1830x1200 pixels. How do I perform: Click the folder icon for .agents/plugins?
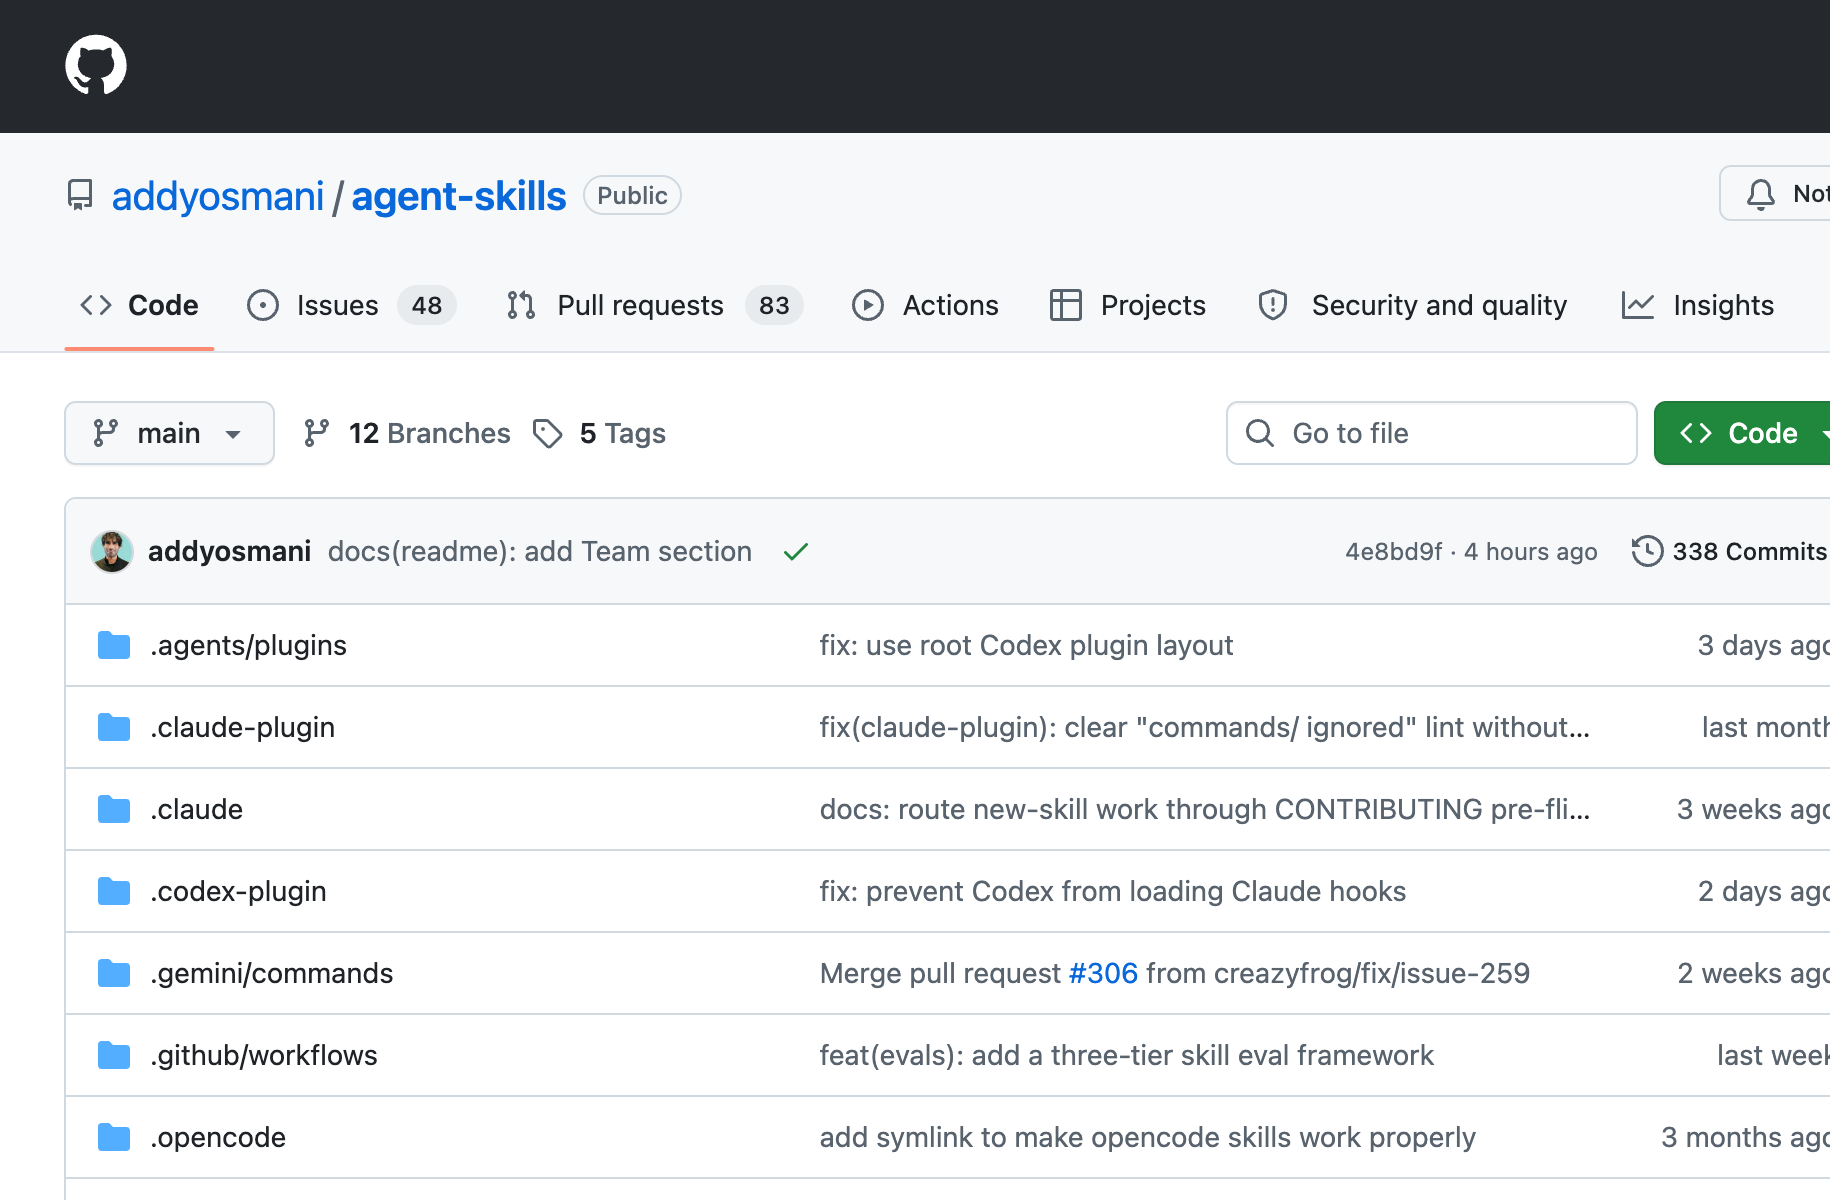(114, 645)
